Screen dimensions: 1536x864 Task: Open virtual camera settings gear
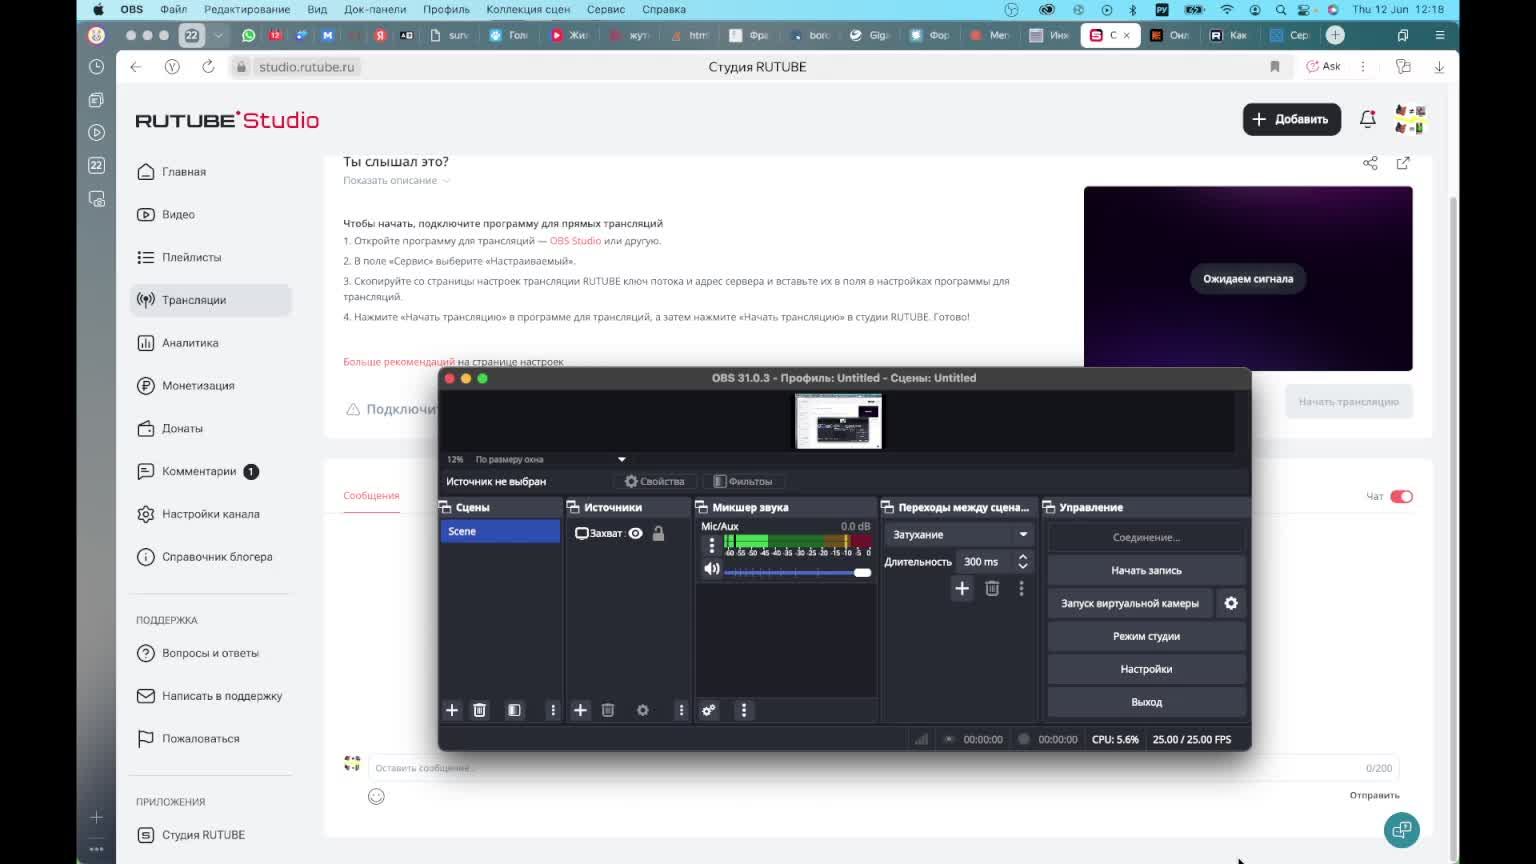[1231, 603]
